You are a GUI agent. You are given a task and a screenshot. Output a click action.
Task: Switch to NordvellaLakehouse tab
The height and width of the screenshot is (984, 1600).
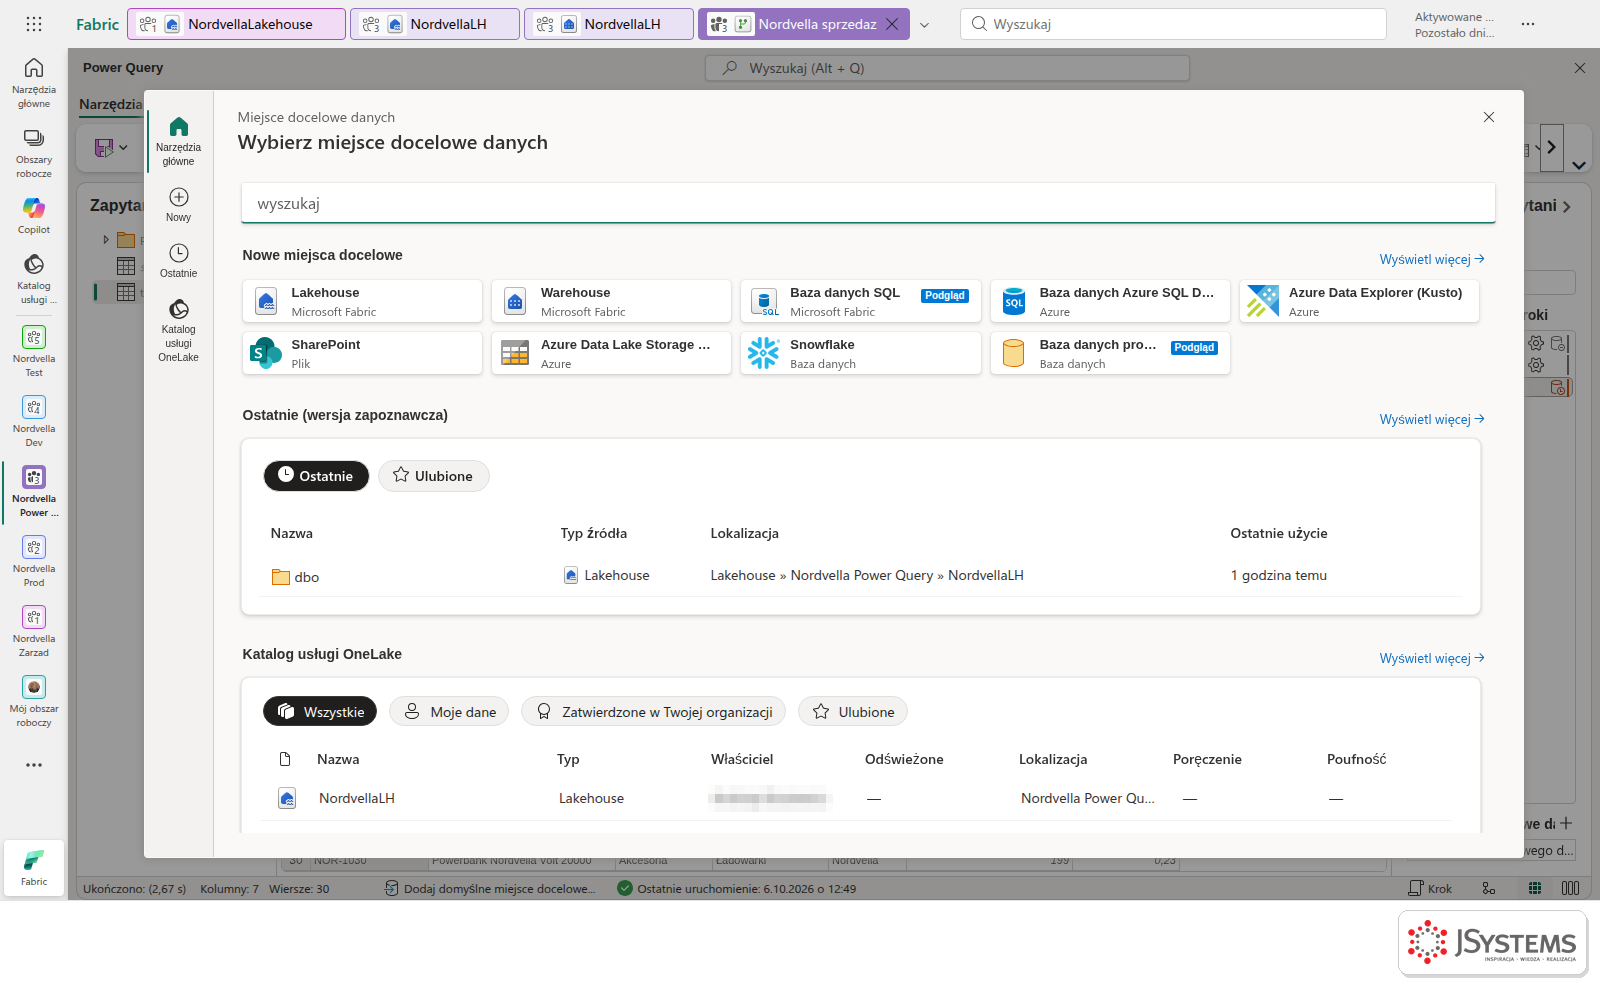(x=238, y=24)
